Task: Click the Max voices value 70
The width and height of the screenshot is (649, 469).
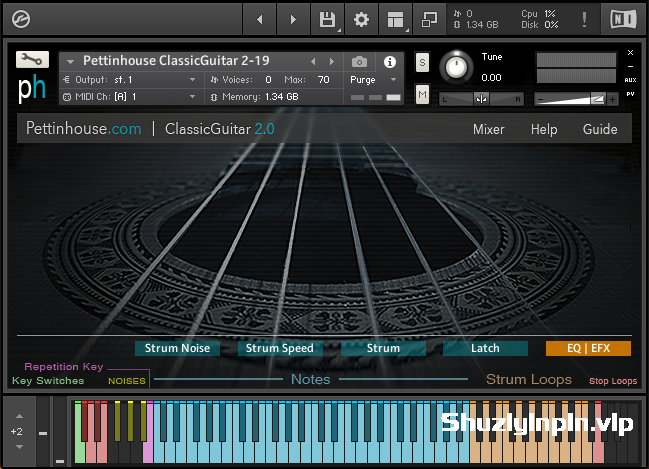Action: click(x=323, y=79)
